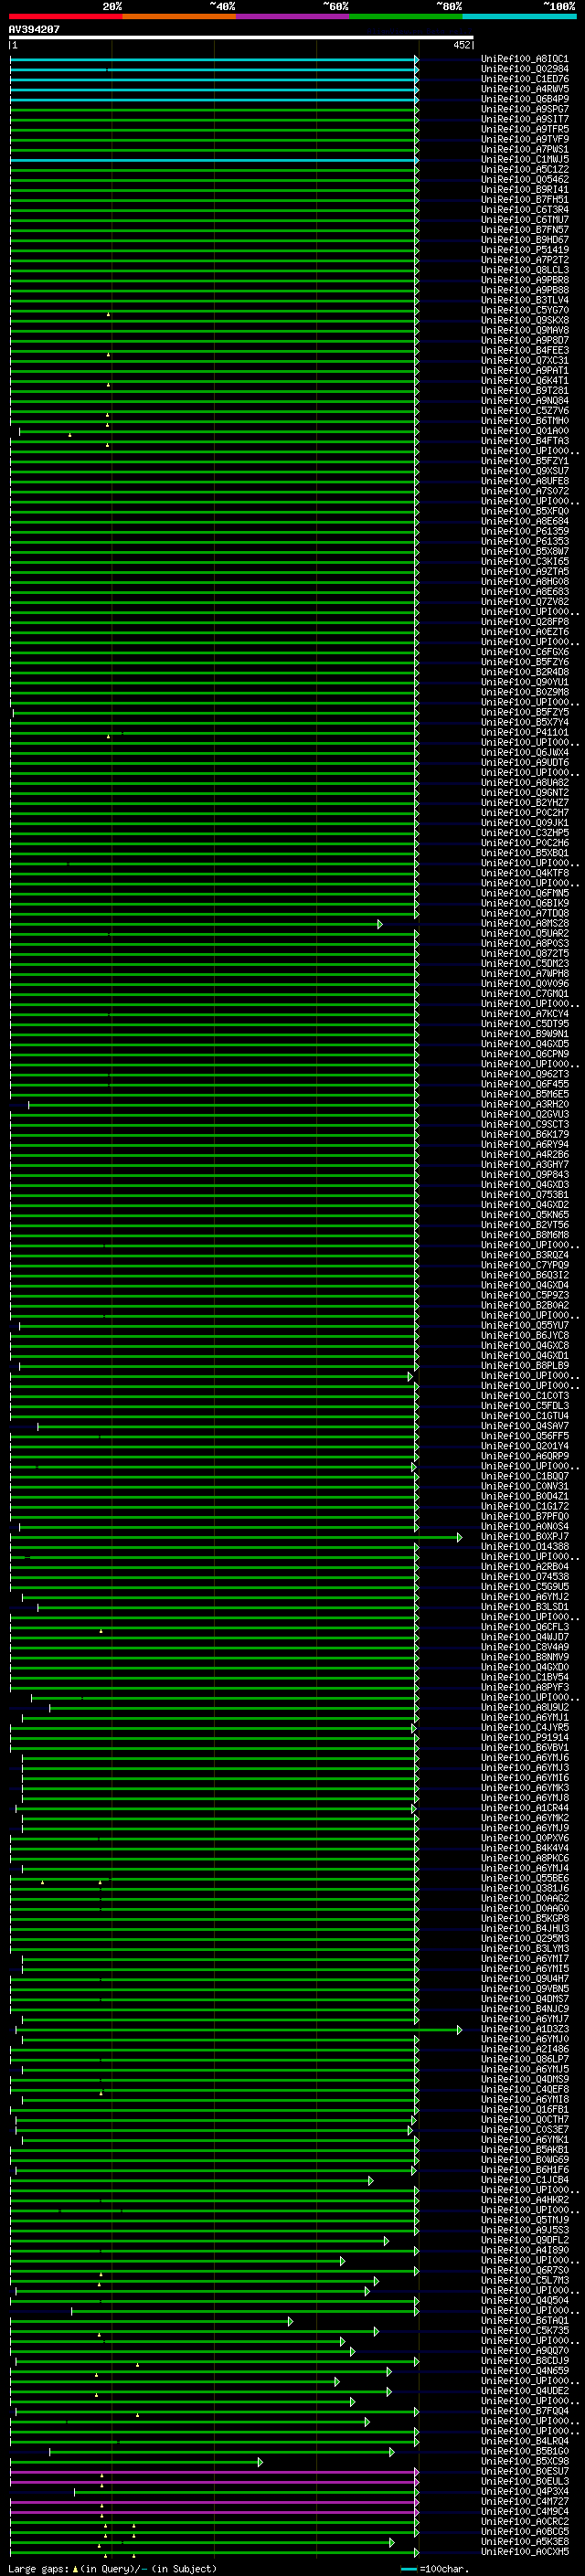Select label UniRef100_Q872T5
This screenshot has height=2576, width=585.
pos(525,954)
